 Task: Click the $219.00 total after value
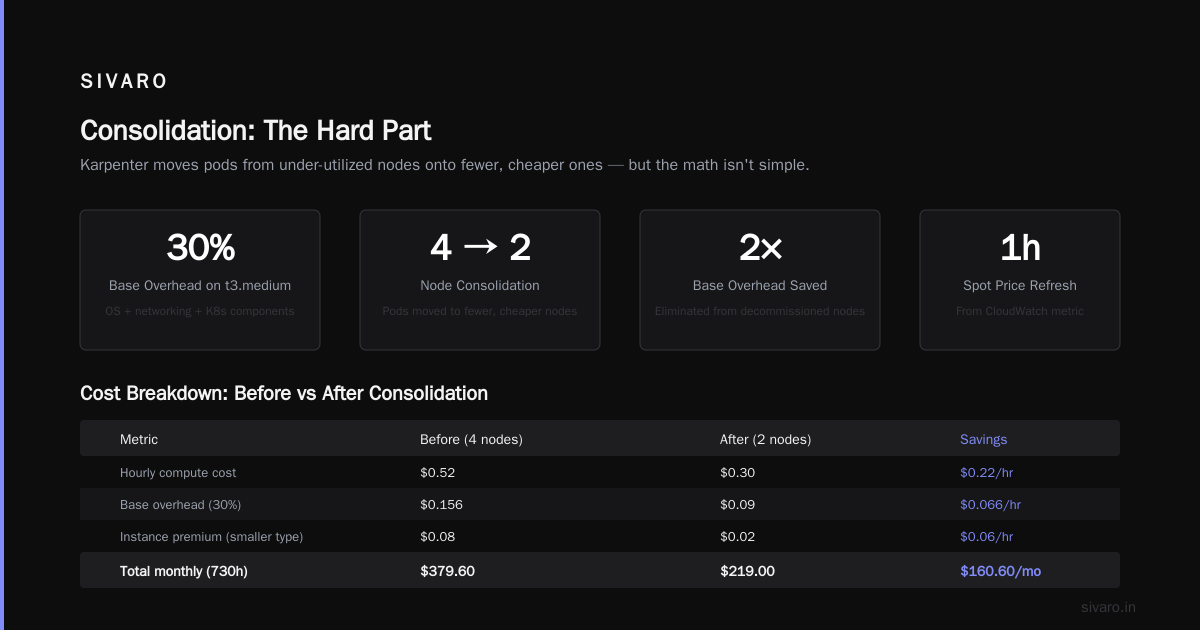click(x=747, y=571)
